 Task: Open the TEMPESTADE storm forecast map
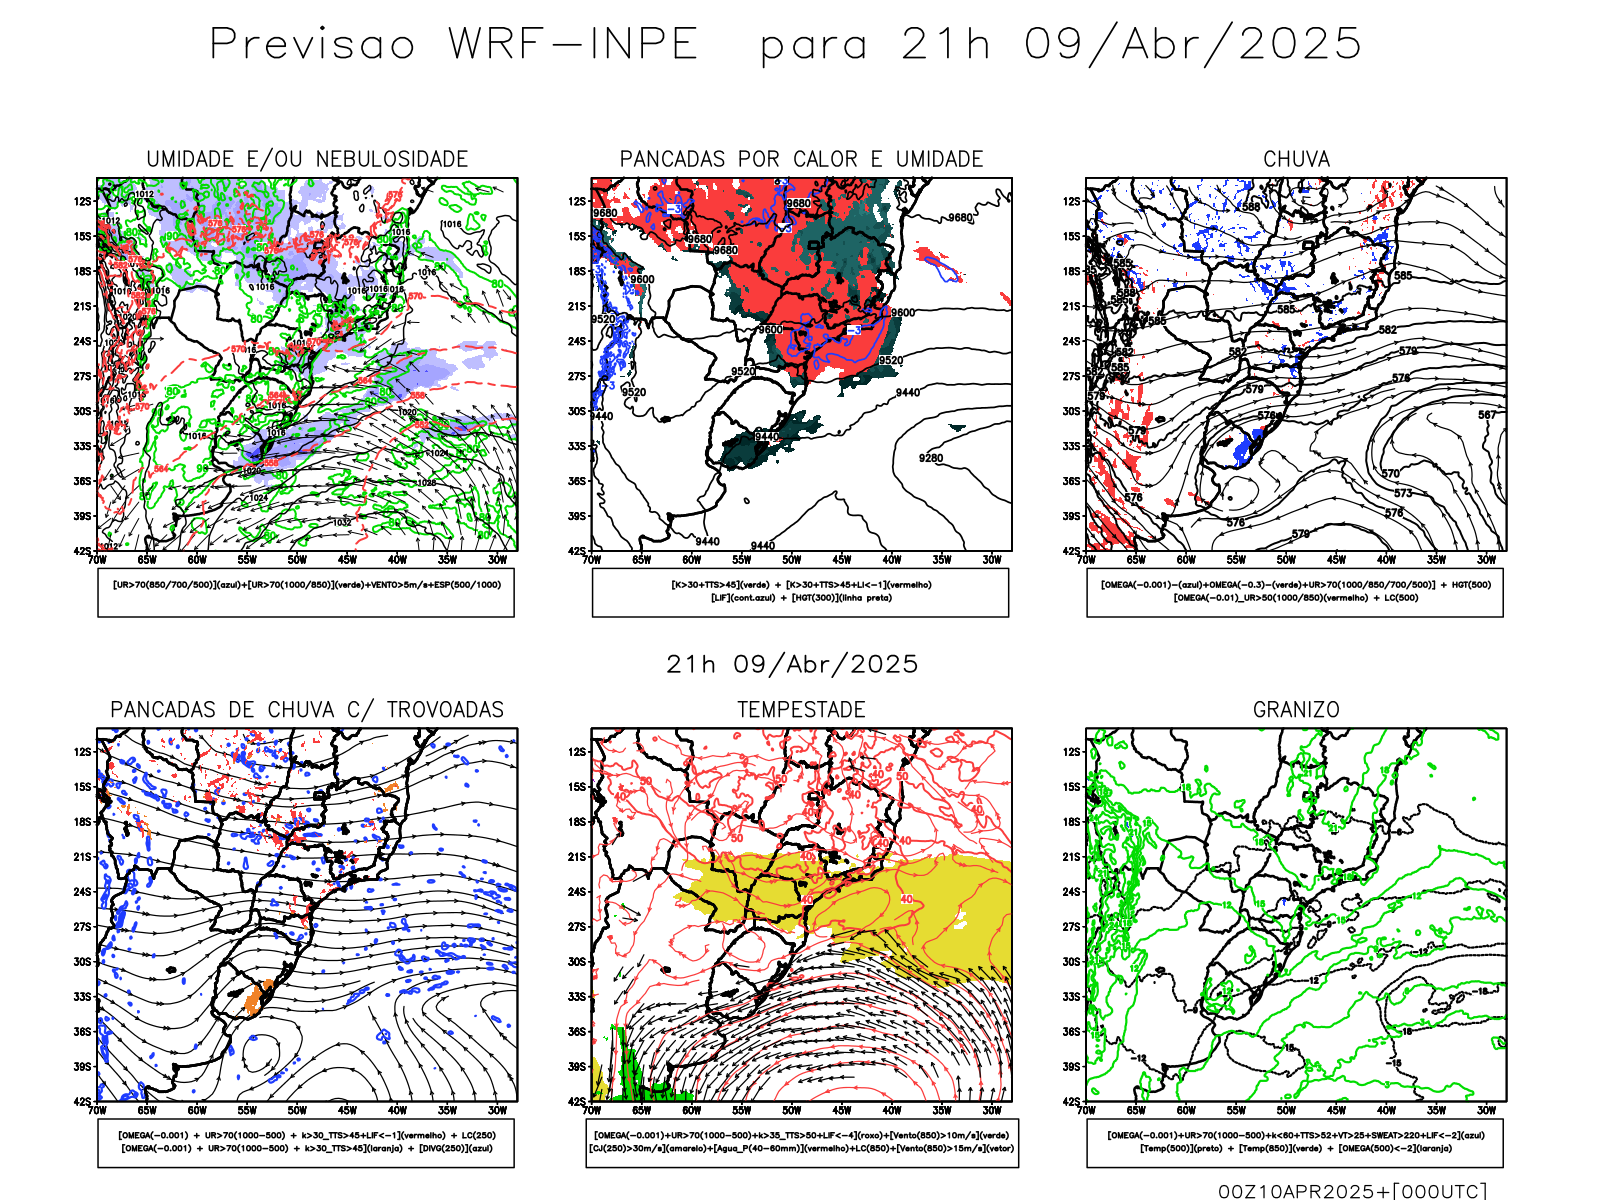[x=801, y=915]
